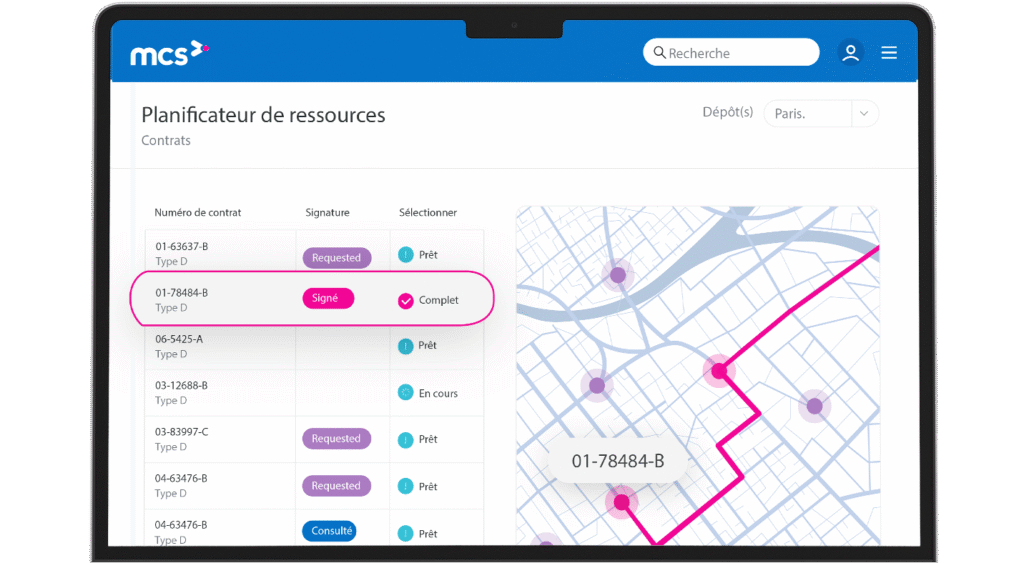Open the user profile icon

[x=850, y=52]
